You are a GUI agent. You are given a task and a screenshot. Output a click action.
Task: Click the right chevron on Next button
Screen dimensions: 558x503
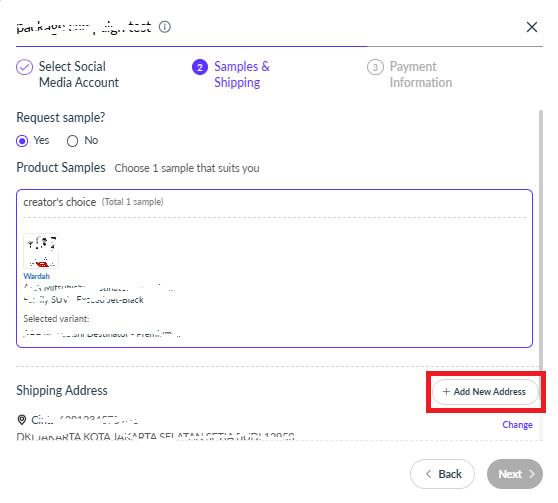point(532,474)
